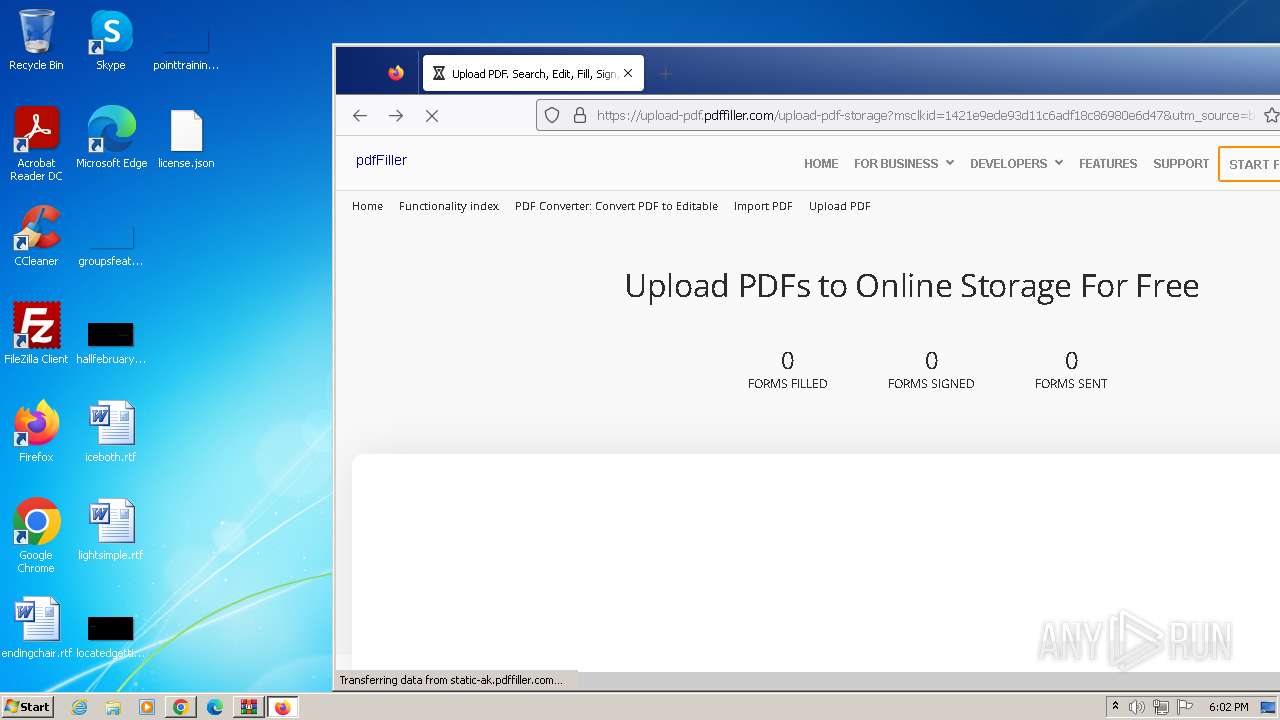Open the Microsoft Edge desktop shortcut
This screenshot has width=1280, height=720.
coord(111,138)
